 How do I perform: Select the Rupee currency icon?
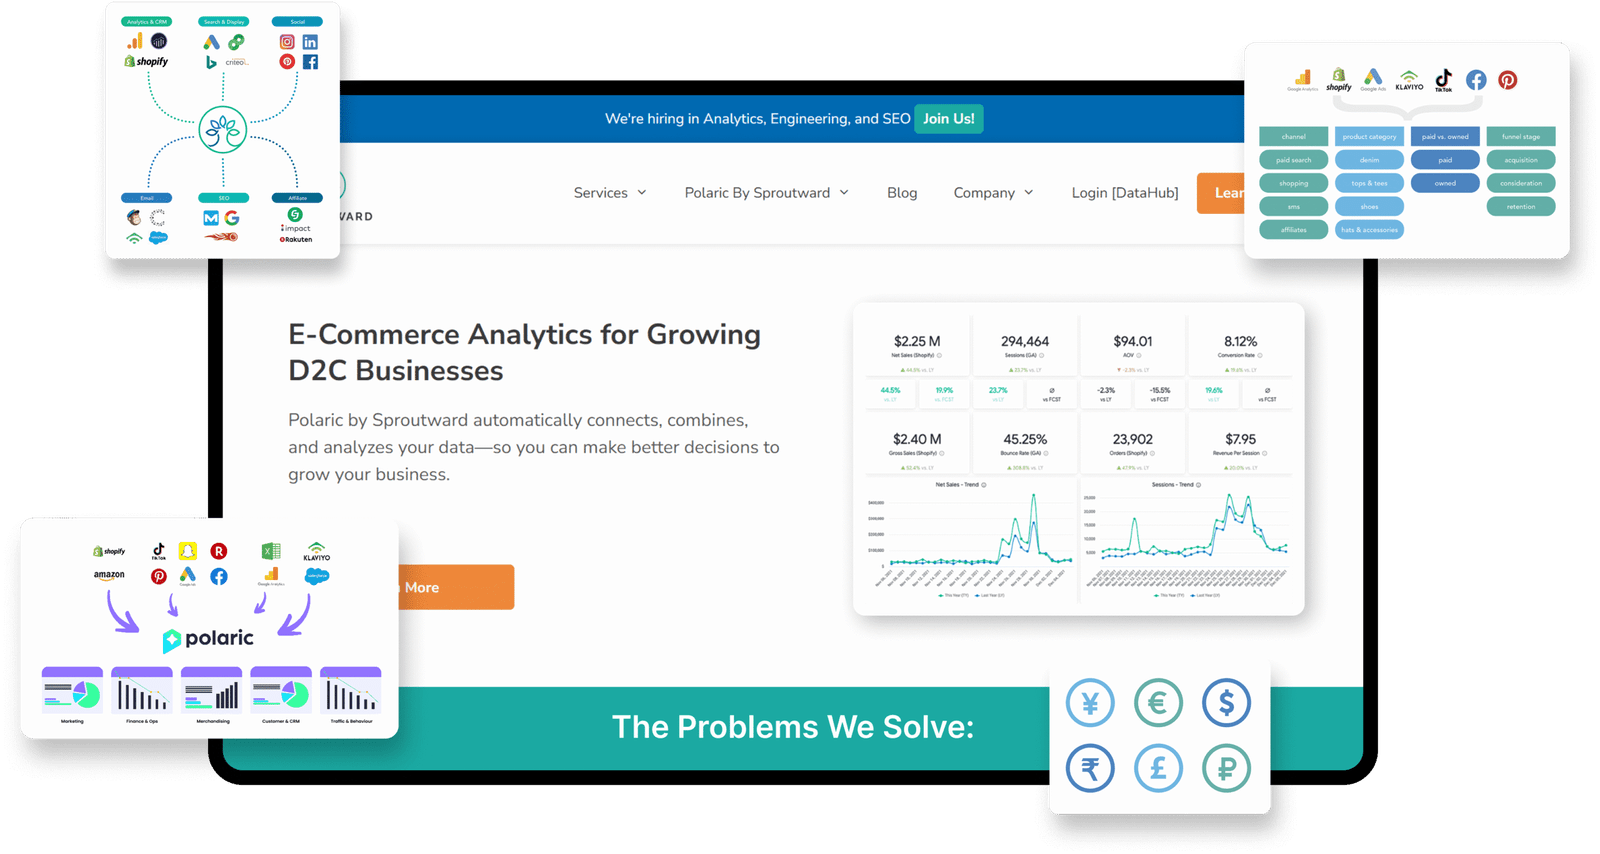pos(1090,768)
